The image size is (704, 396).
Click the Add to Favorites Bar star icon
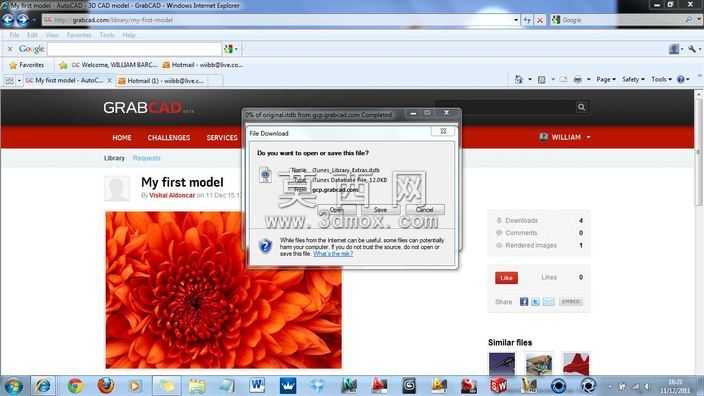click(x=63, y=65)
